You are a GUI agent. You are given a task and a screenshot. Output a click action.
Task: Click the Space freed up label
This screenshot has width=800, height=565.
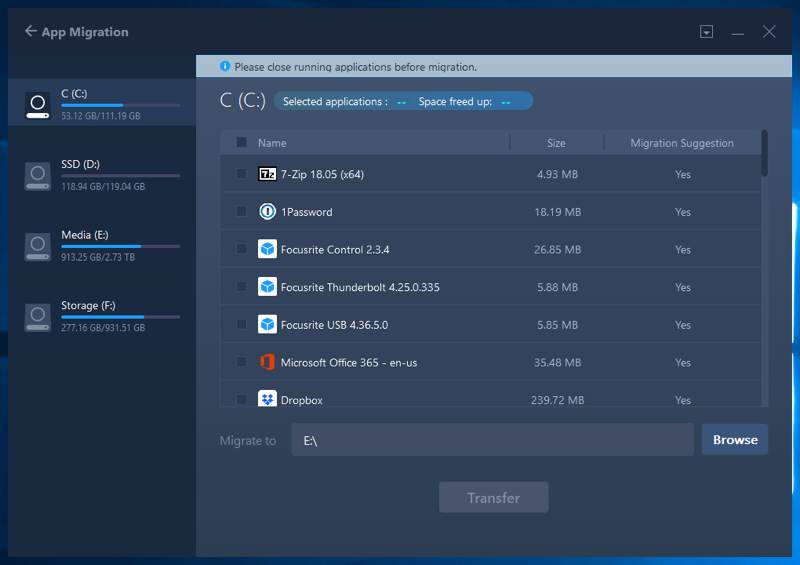pos(456,102)
